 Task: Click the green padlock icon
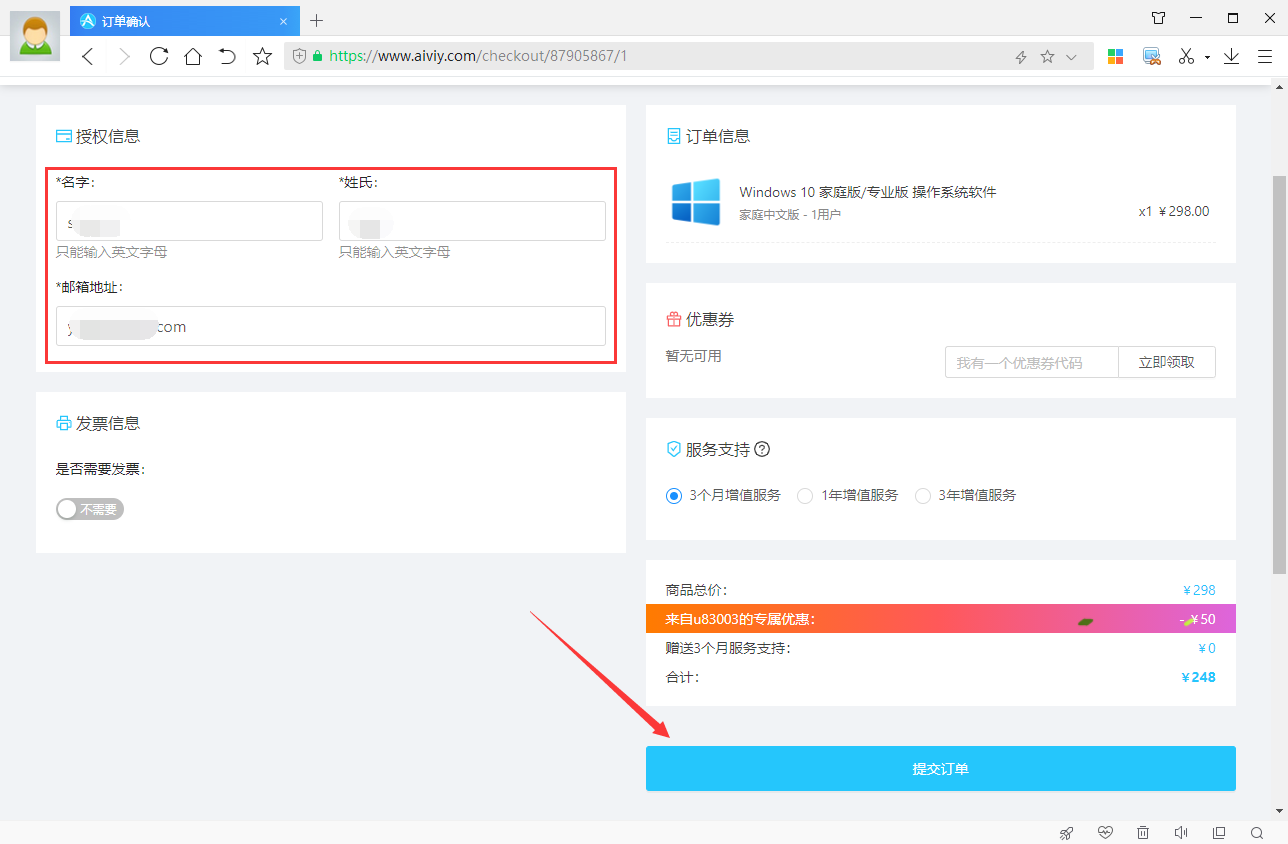[318, 57]
